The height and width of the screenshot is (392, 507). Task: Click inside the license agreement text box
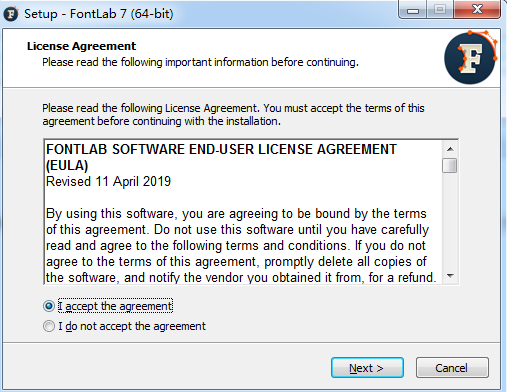[243, 212]
